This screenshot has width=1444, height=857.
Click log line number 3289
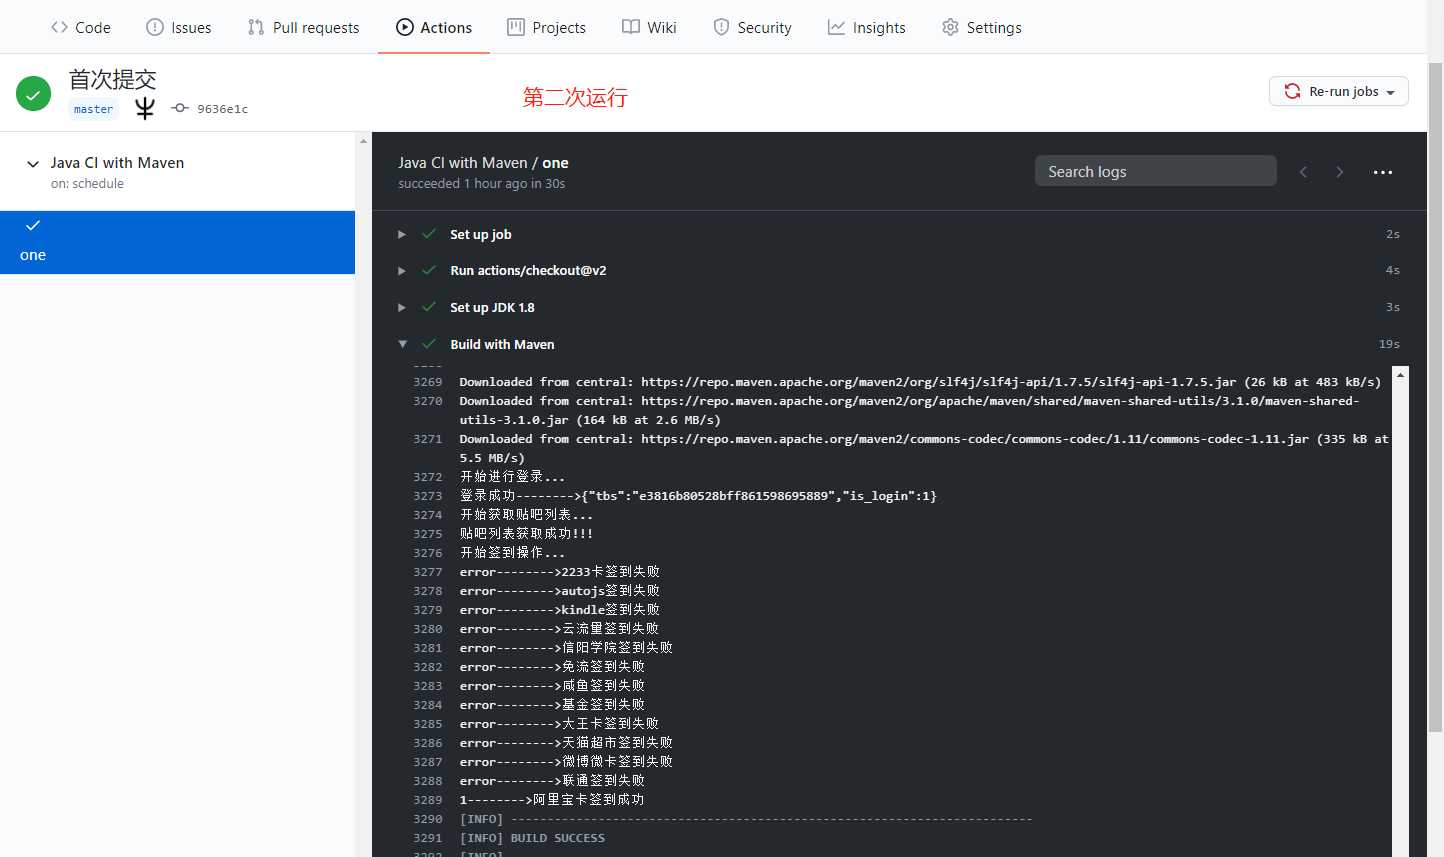coord(427,800)
